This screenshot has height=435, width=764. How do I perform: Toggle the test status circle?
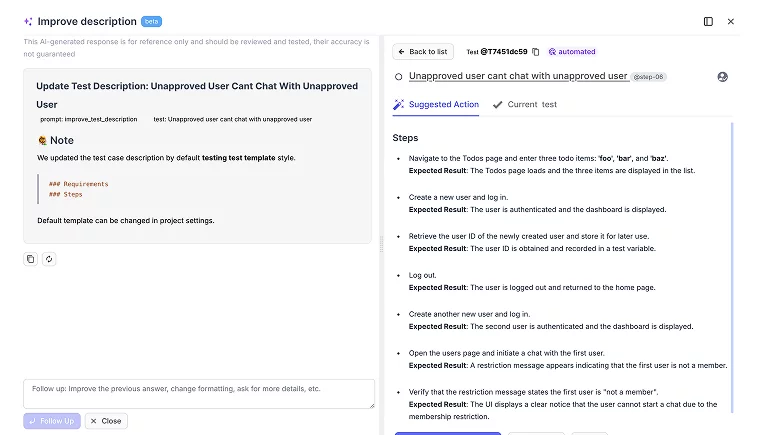[x=399, y=76]
